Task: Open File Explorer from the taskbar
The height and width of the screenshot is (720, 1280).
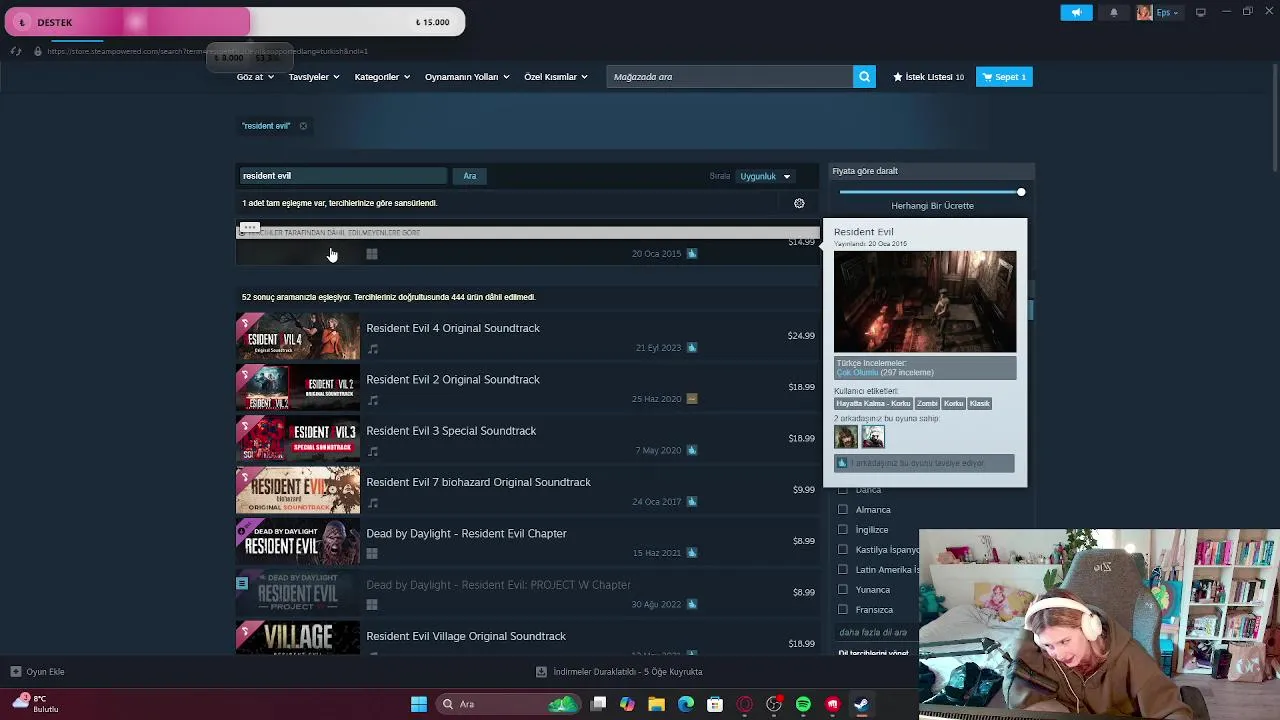Action: (656, 704)
